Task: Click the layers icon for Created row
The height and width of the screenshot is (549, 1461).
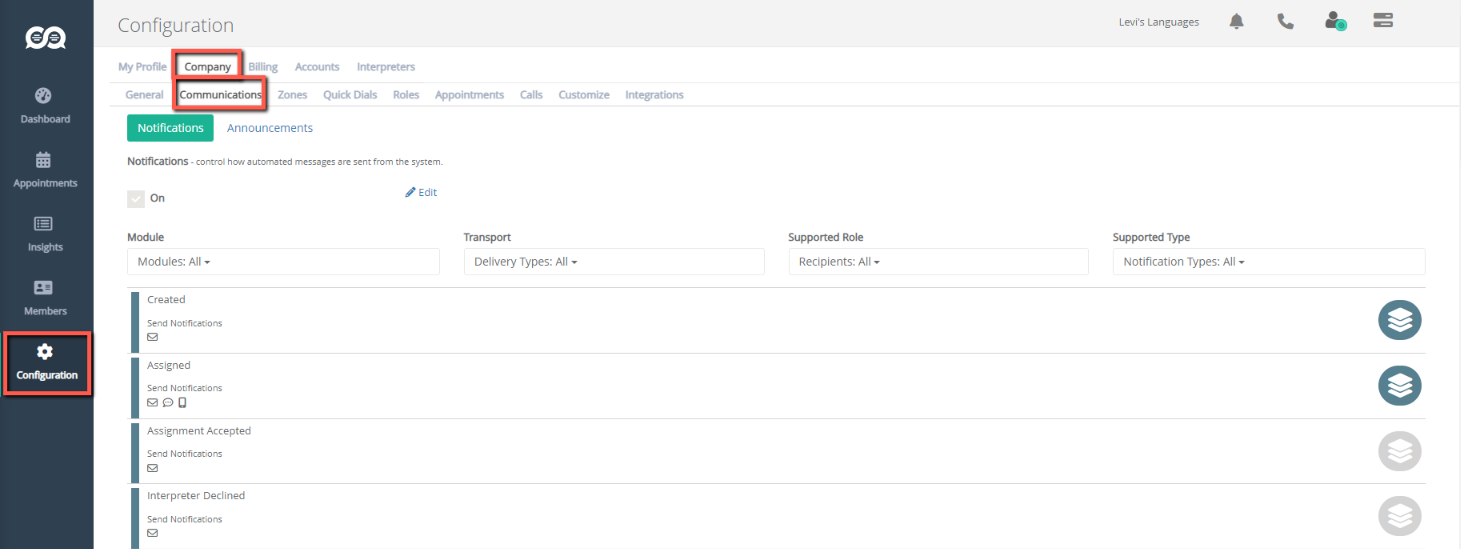Action: point(1399,320)
